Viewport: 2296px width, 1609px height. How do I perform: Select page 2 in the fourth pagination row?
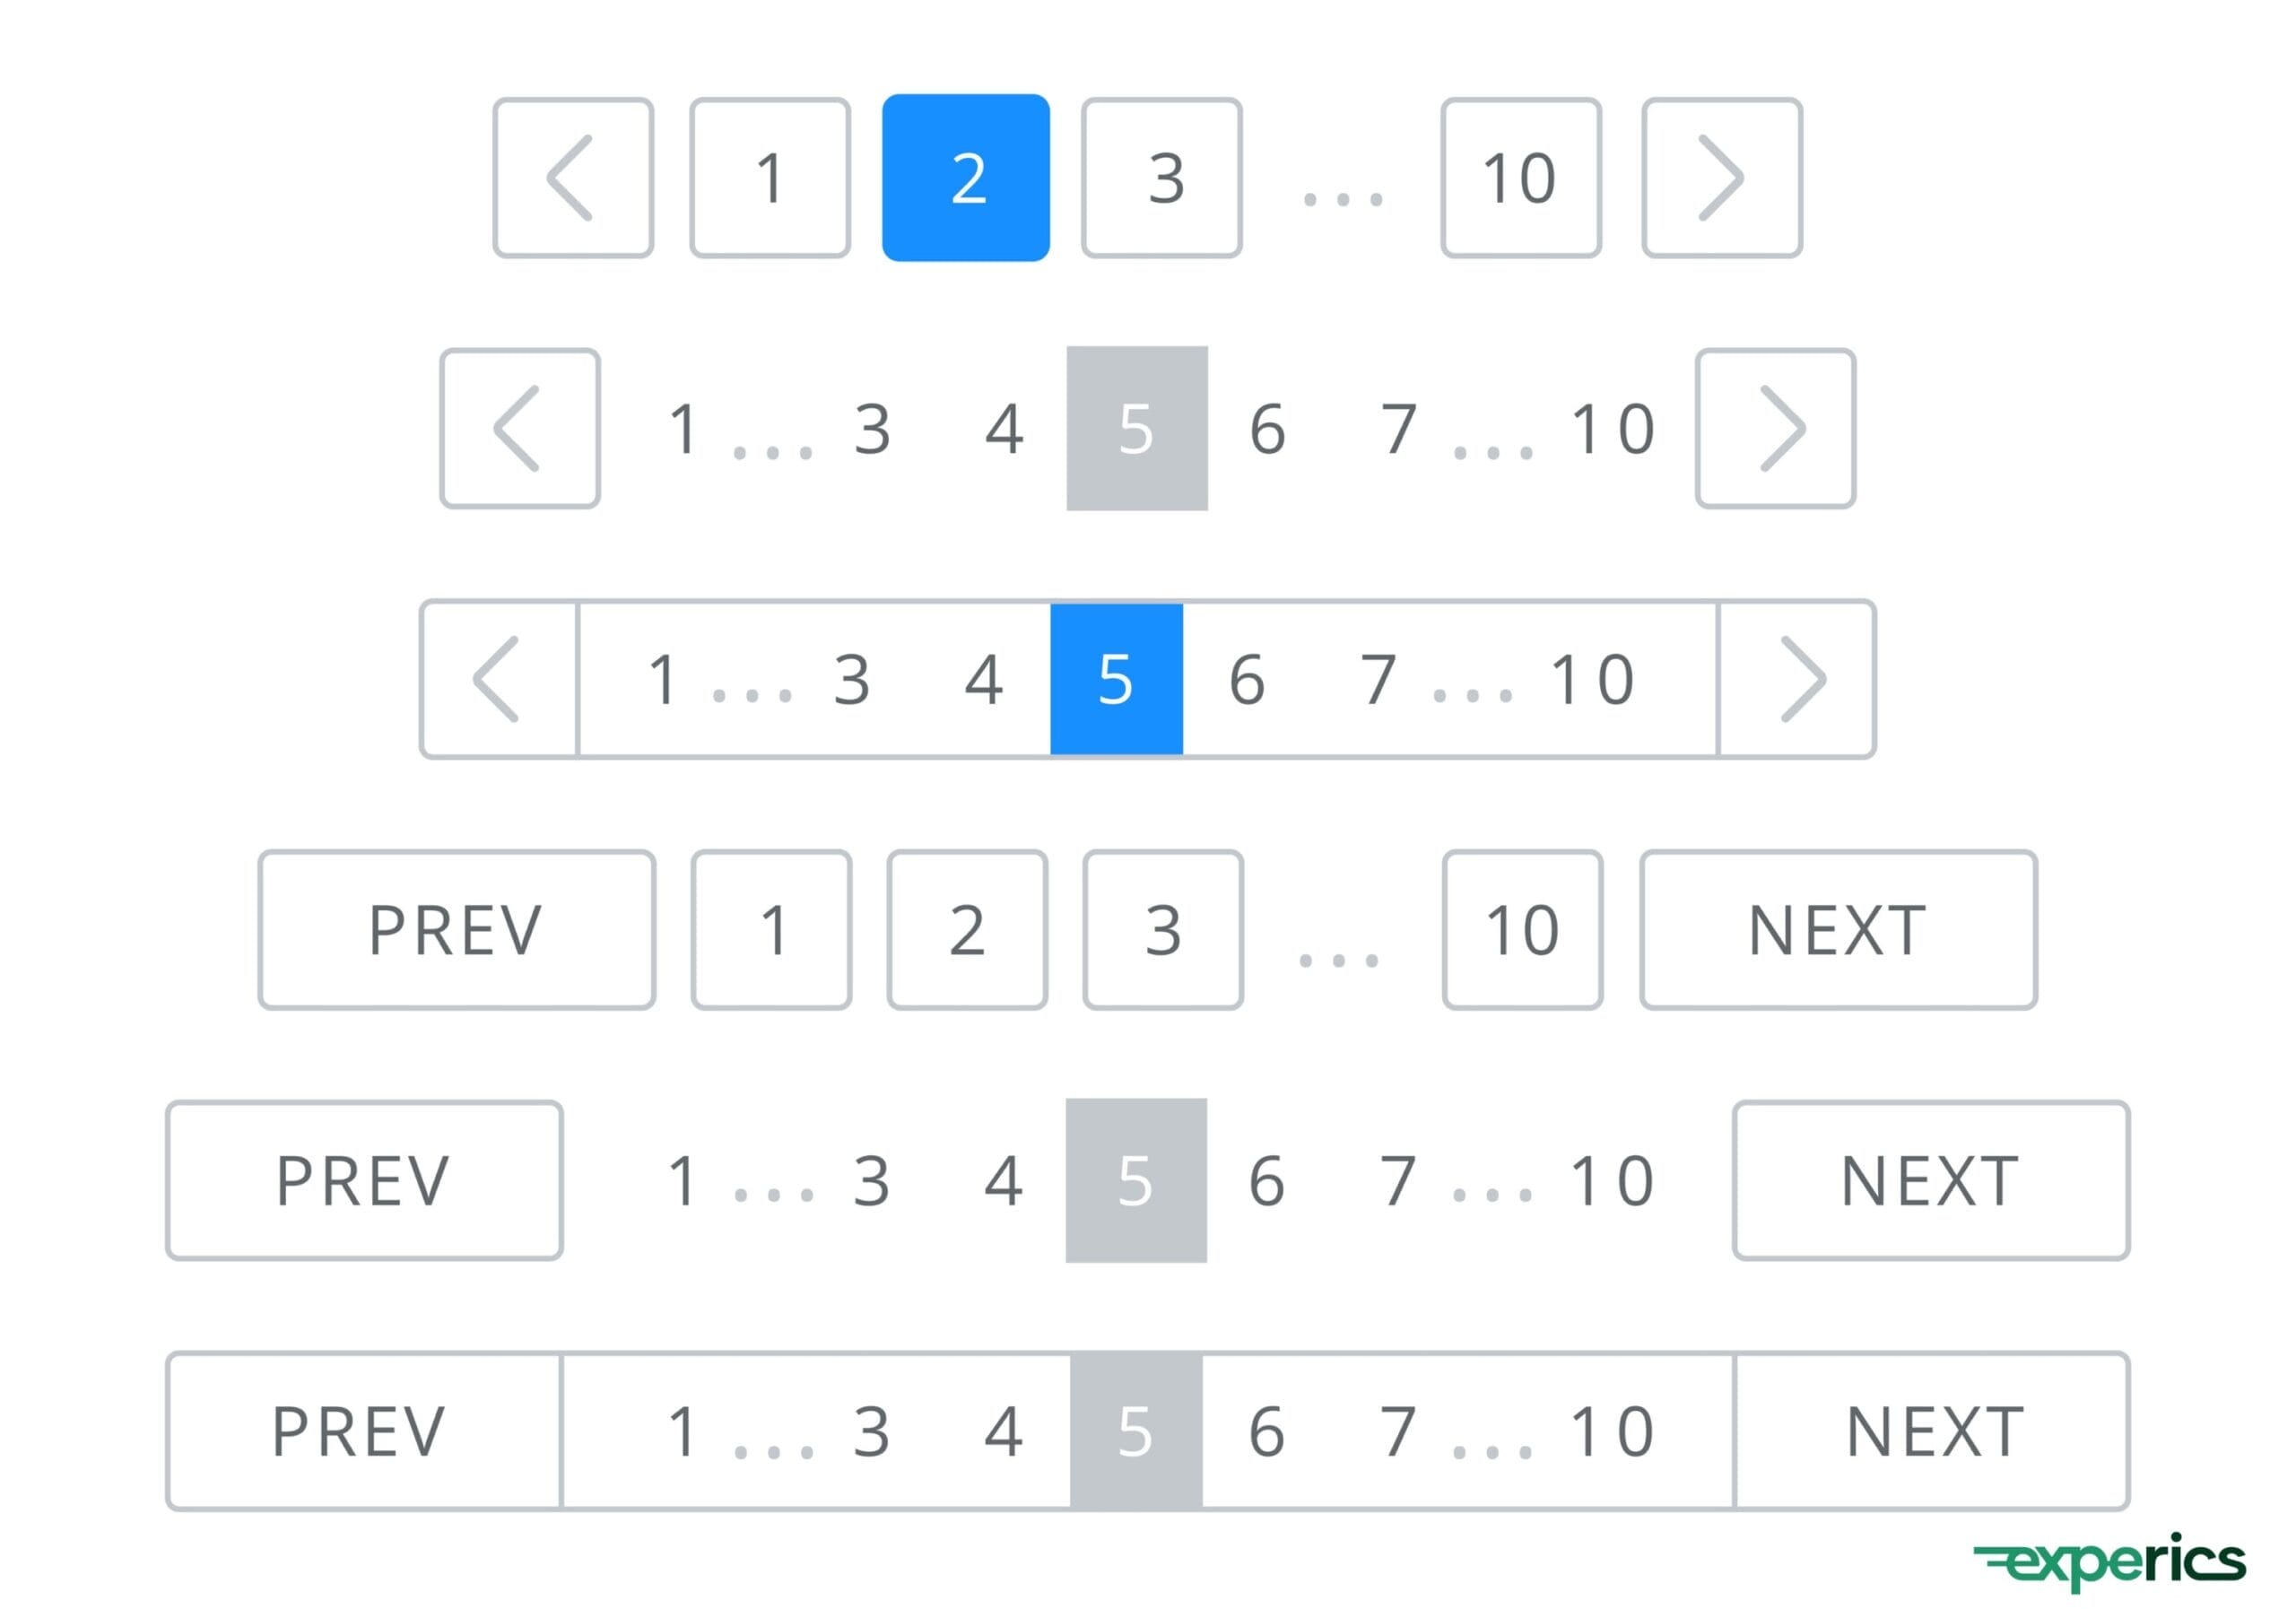[x=967, y=930]
